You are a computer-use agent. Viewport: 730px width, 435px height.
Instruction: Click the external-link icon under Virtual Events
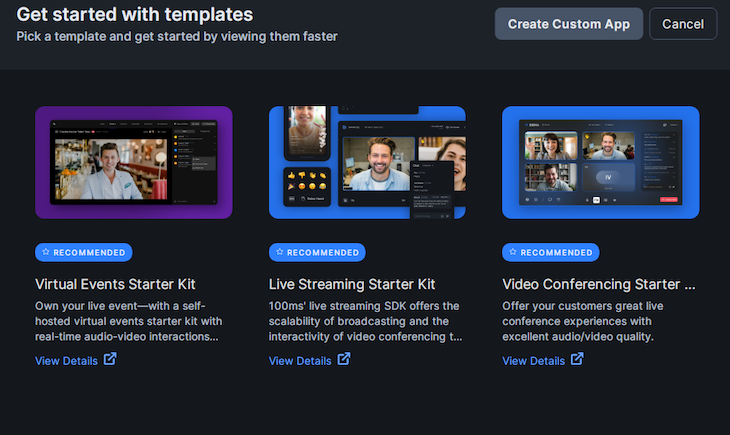pos(111,360)
